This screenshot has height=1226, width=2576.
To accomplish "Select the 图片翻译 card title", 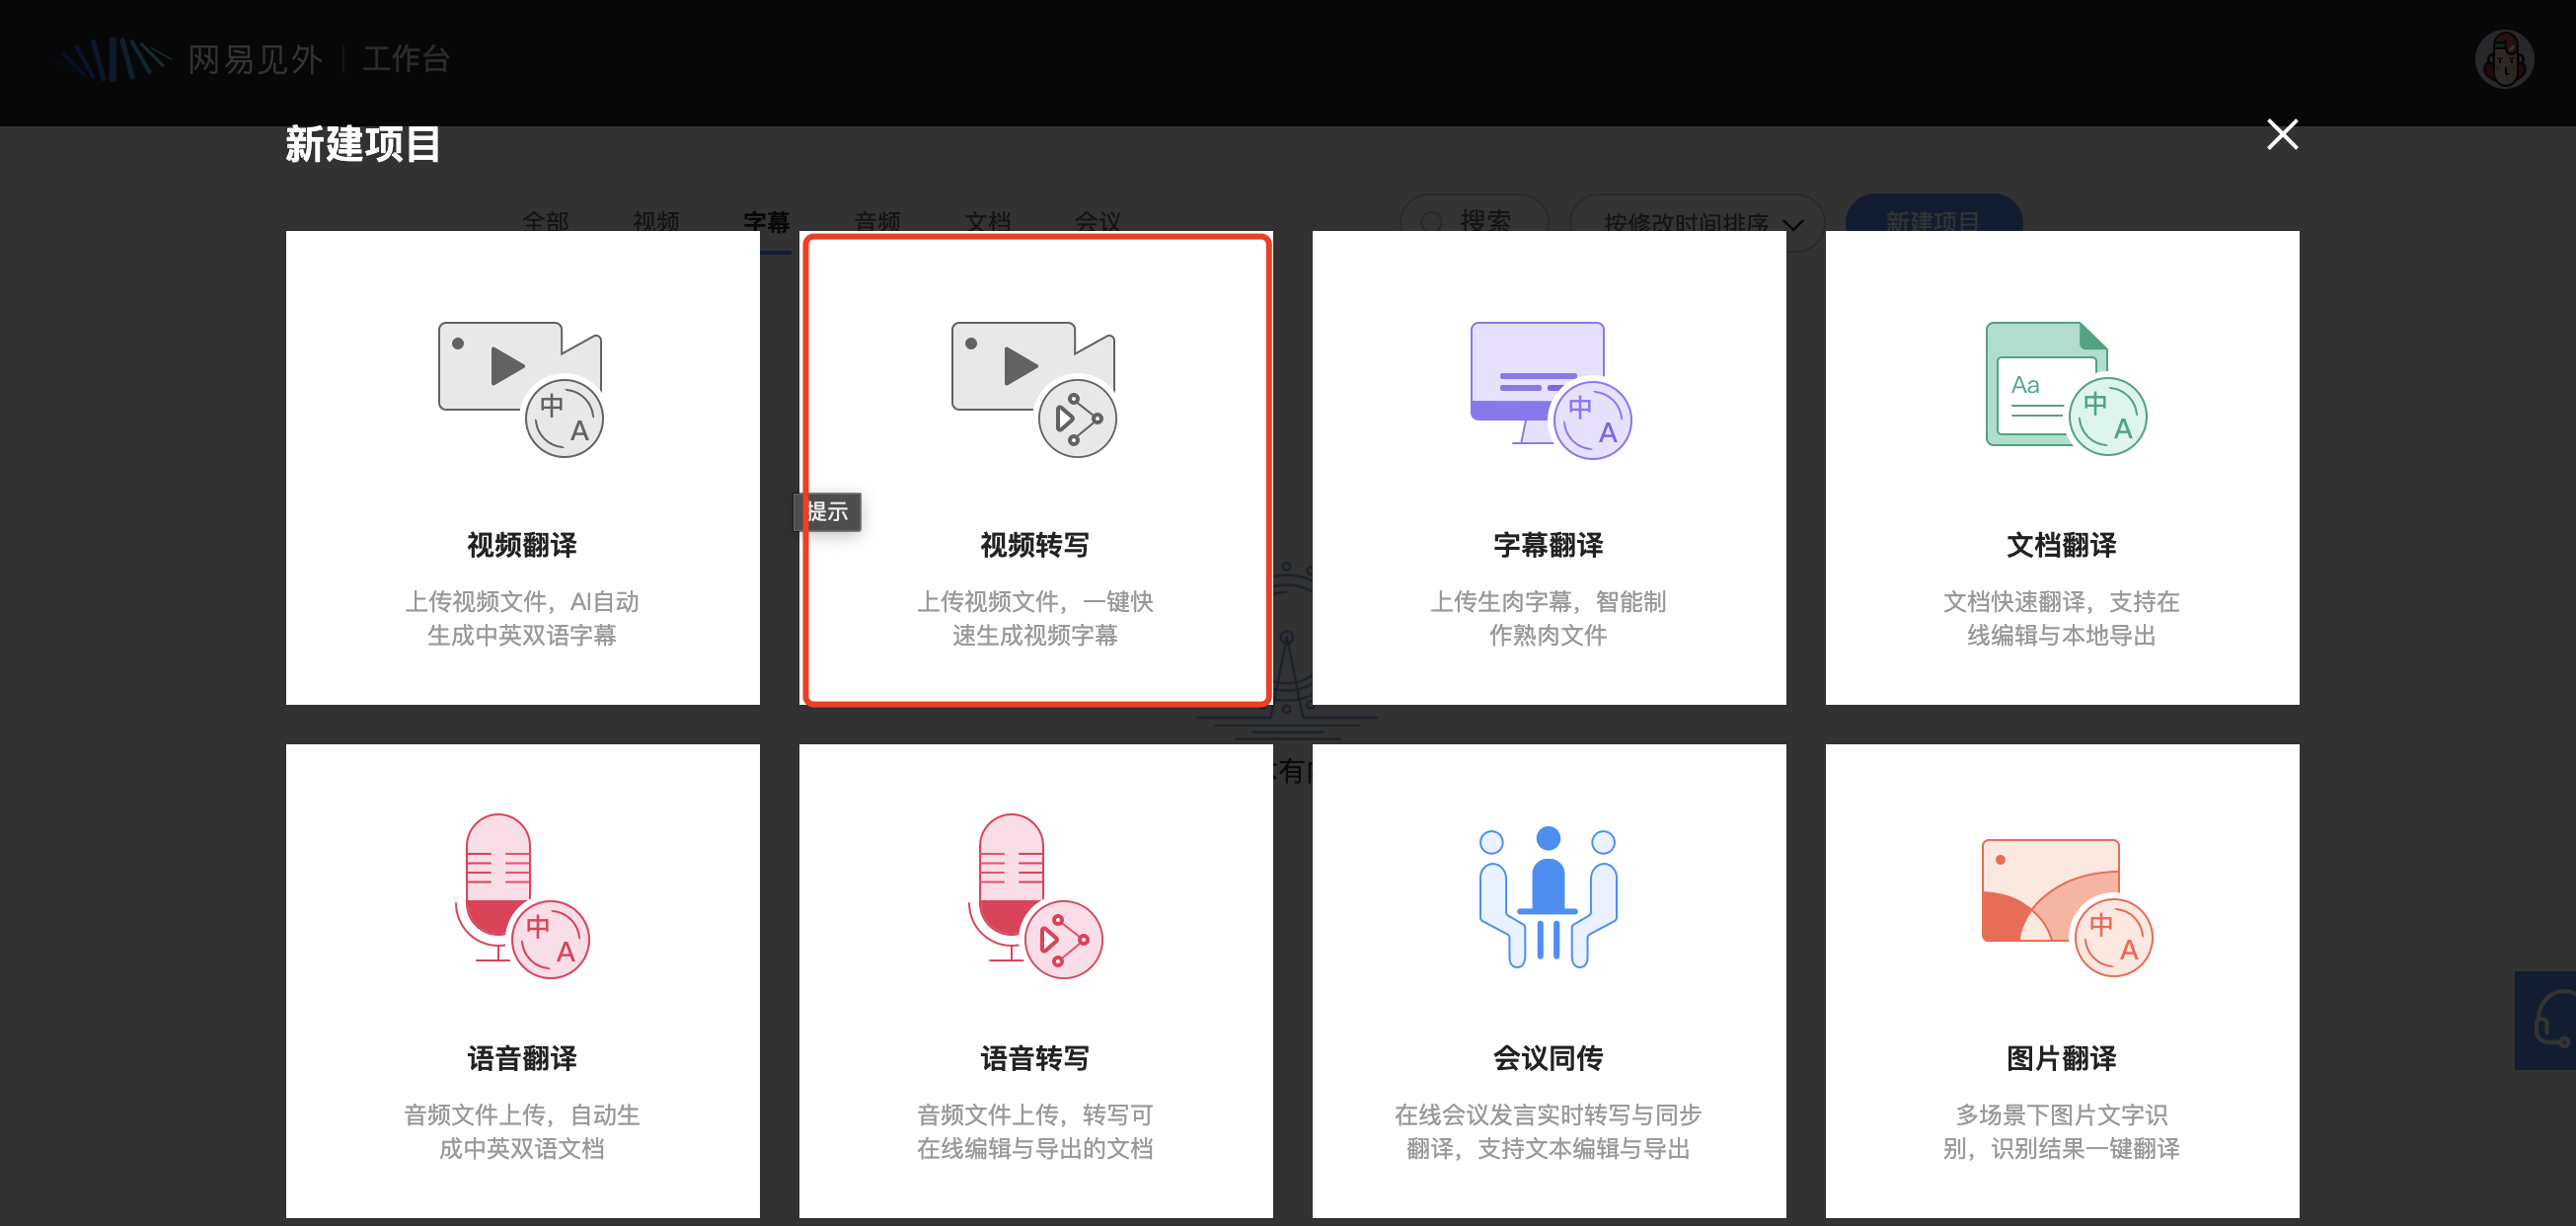I will 2061,1058.
